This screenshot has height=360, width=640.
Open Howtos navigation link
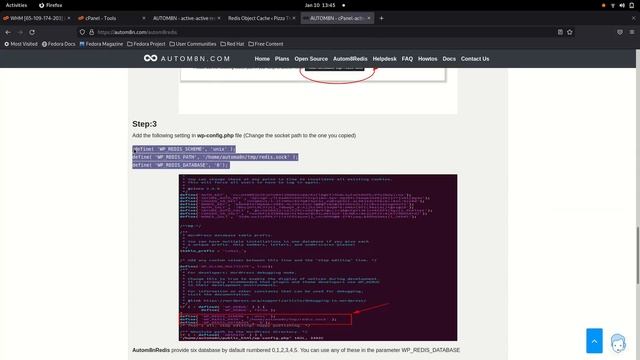click(x=427, y=59)
